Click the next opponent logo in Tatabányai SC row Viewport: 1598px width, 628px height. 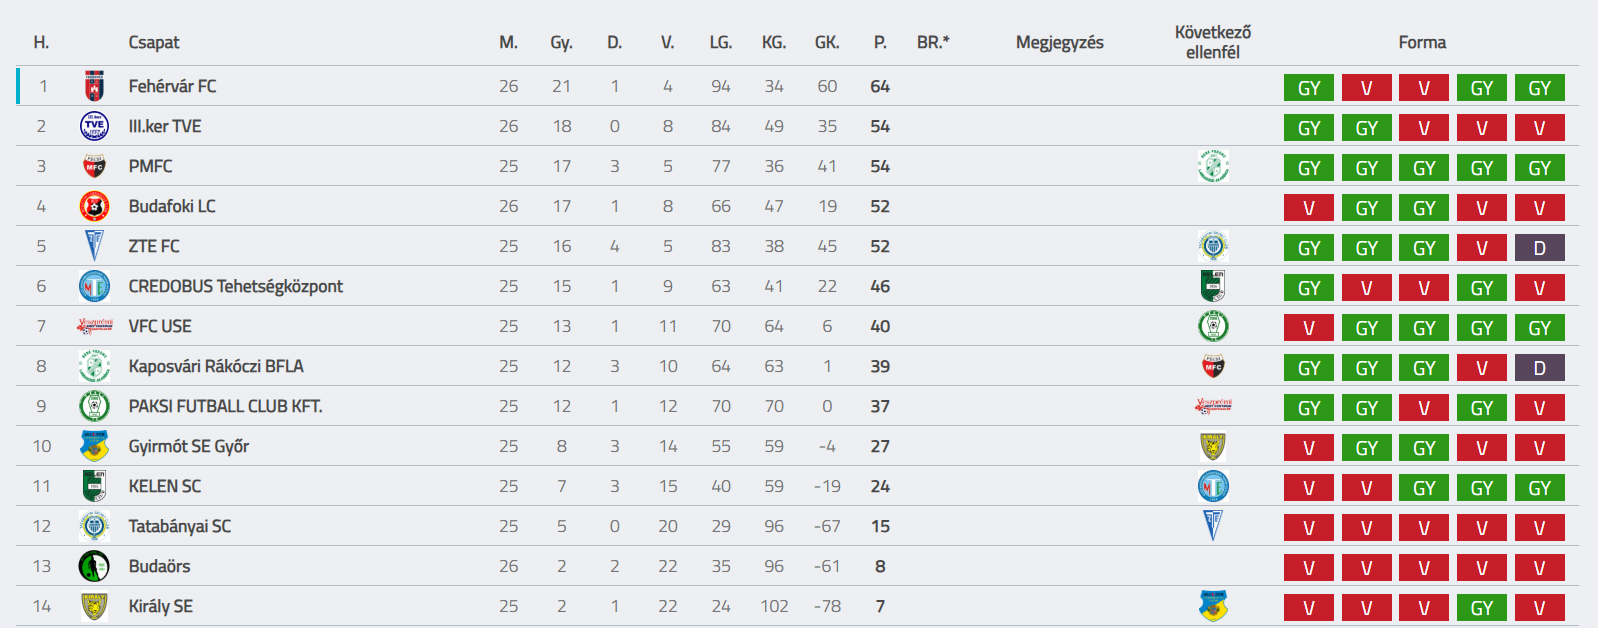coord(1213,526)
